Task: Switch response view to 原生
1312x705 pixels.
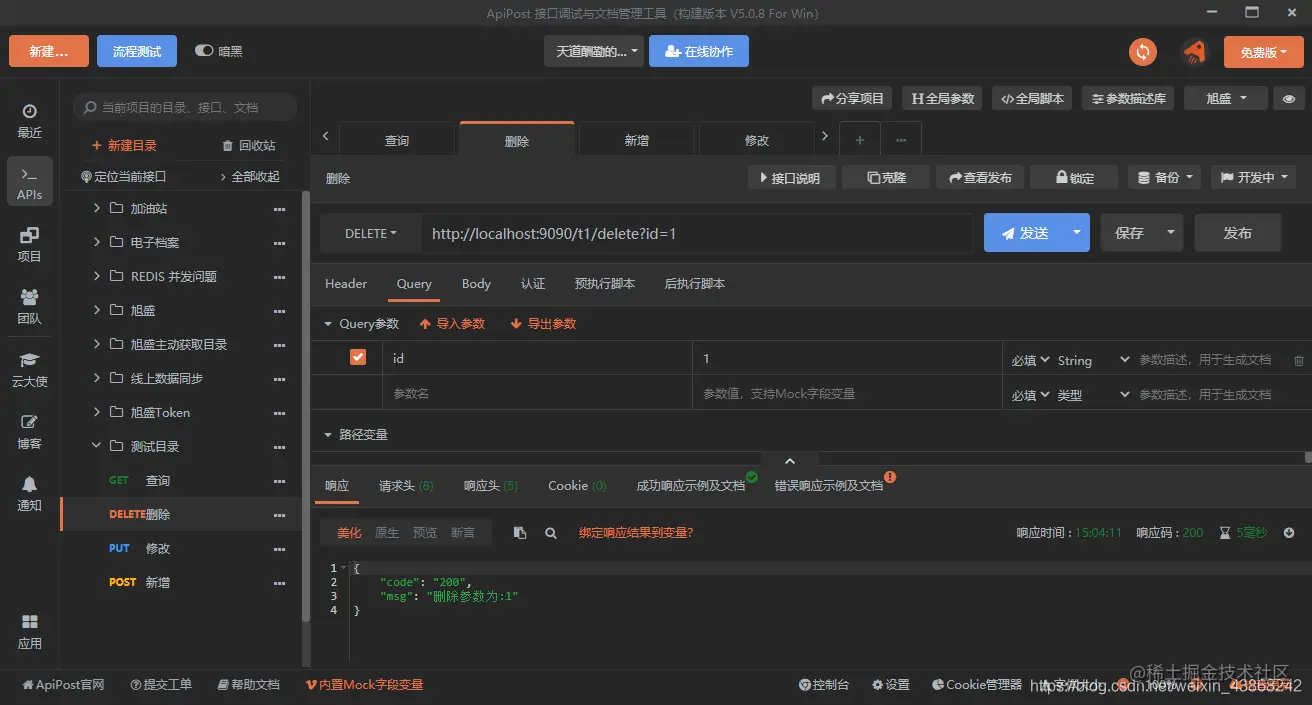Action: point(386,533)
